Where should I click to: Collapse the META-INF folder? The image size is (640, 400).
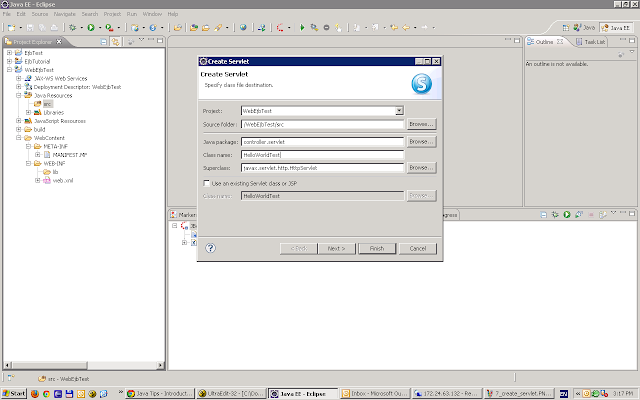(28, 146)
